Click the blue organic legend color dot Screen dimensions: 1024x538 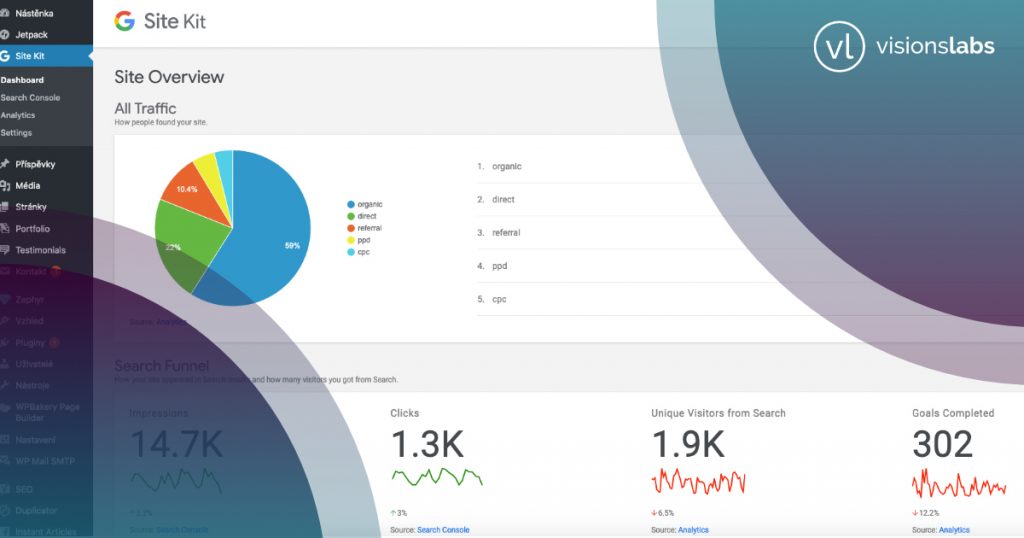point(349,204)
